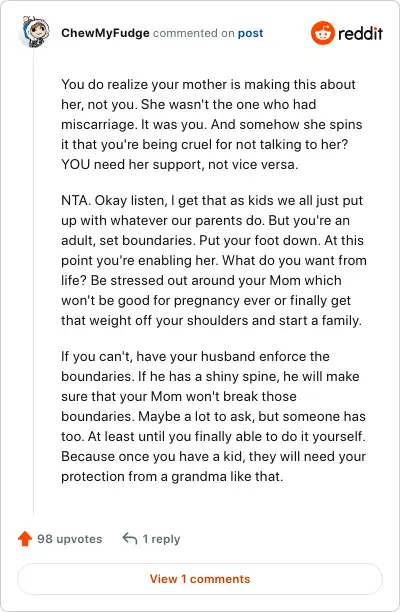Click the line beginning "Because once you have a kid"
The image size is (400, 612).
tap(213, 456)
